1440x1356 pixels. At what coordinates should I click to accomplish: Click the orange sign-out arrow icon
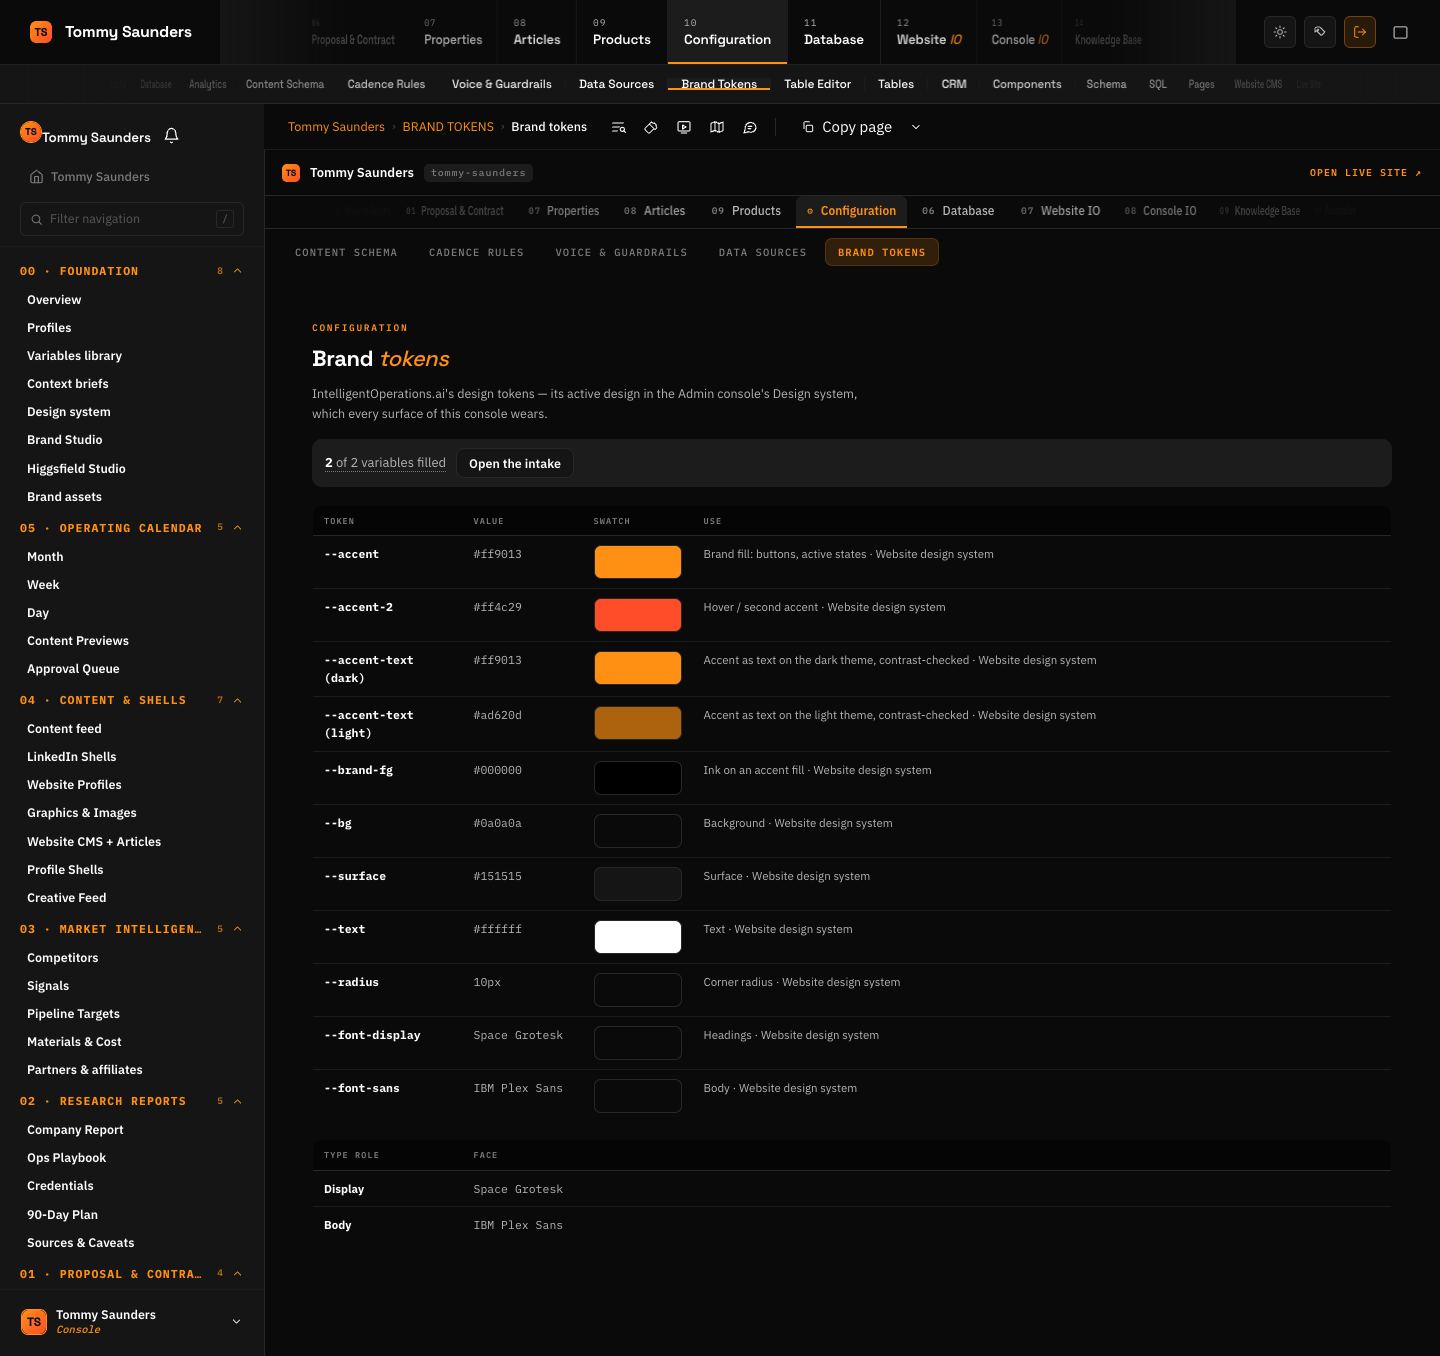1360,32
